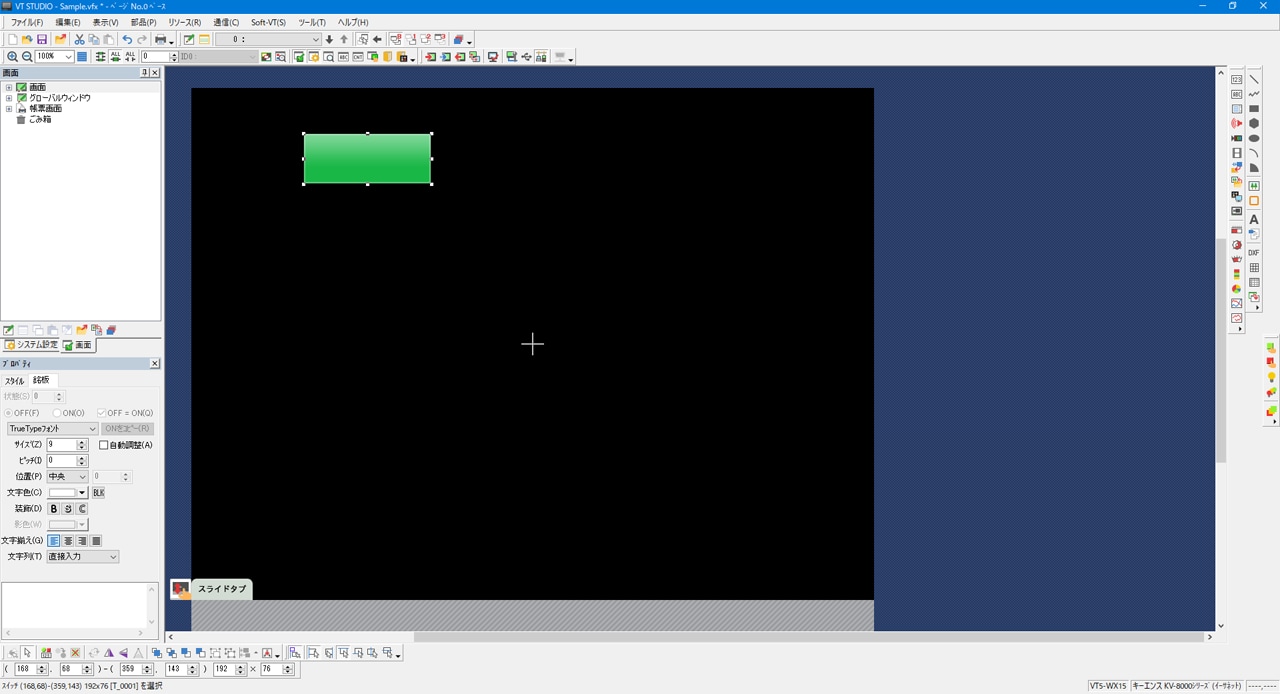Switch to the スタイル tab
Viewport: 1280px width, 694px height.
pyautogui.click(x=14, y=381)
